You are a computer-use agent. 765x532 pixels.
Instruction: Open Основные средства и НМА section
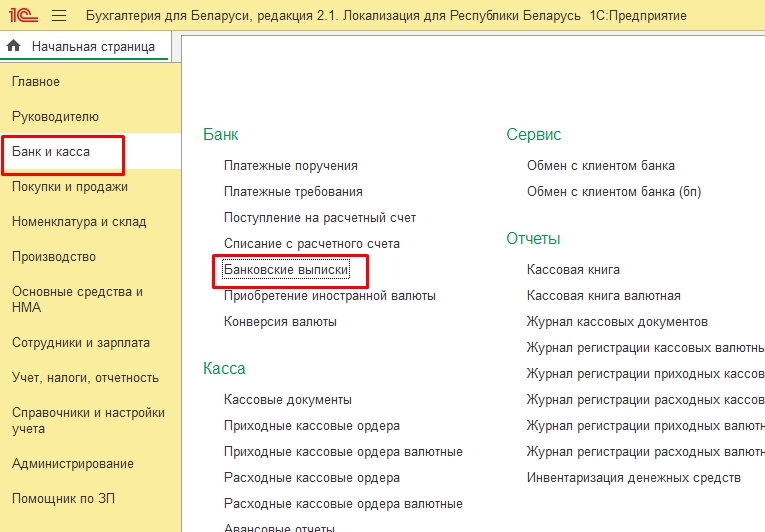[x=77, y=299]
